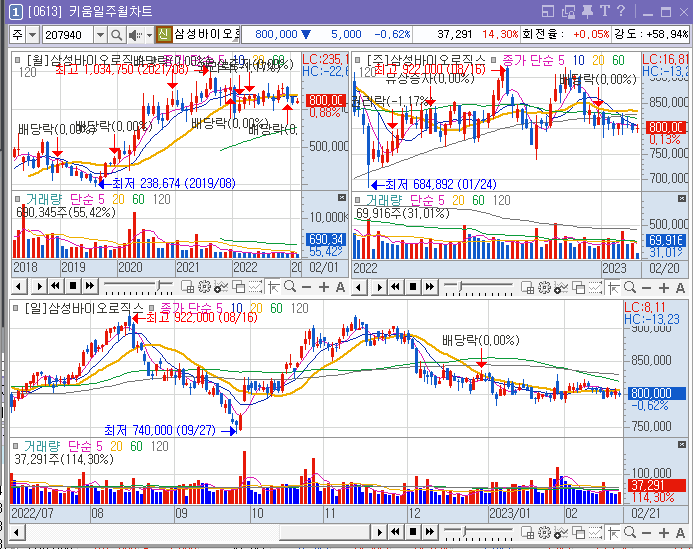Stop monthly chart playback with the square button
This screenshot has width=693, height=549.
pos(73,286)
